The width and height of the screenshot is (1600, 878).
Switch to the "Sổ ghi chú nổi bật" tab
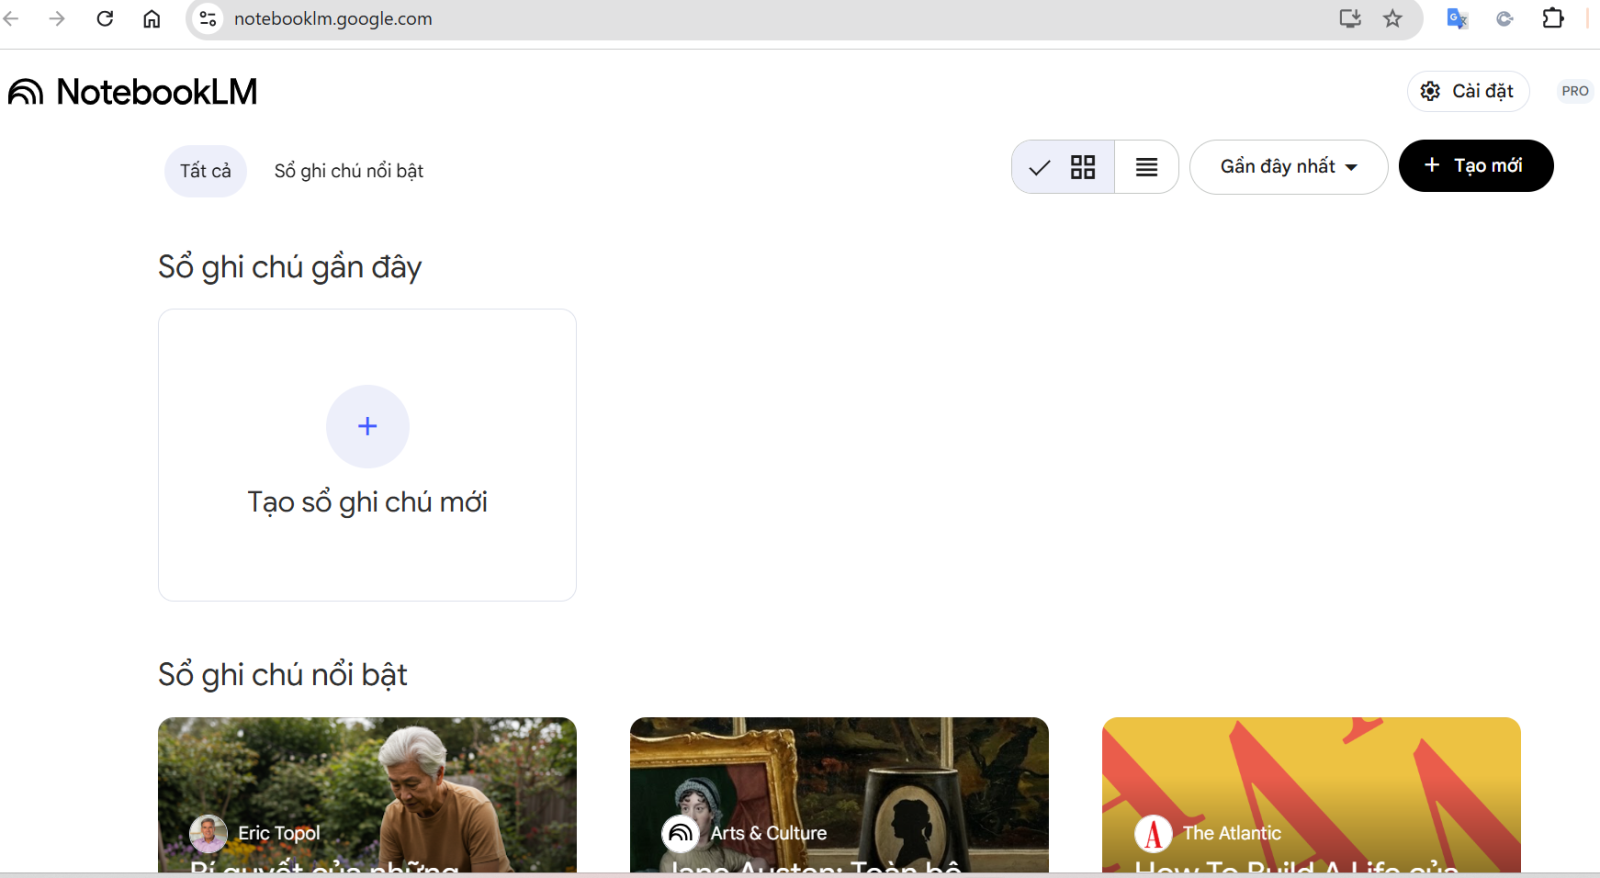(x=348, y=171)
